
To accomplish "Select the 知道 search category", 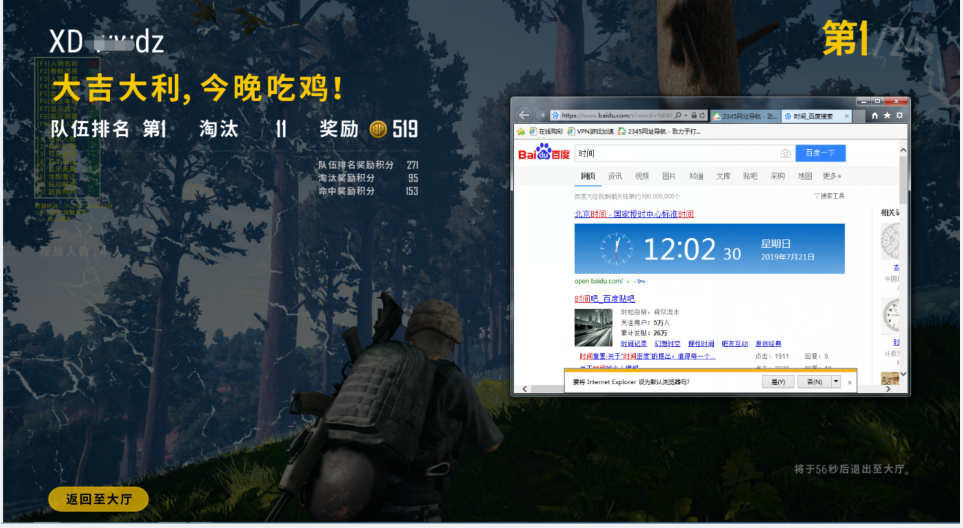I will (696, 176).
